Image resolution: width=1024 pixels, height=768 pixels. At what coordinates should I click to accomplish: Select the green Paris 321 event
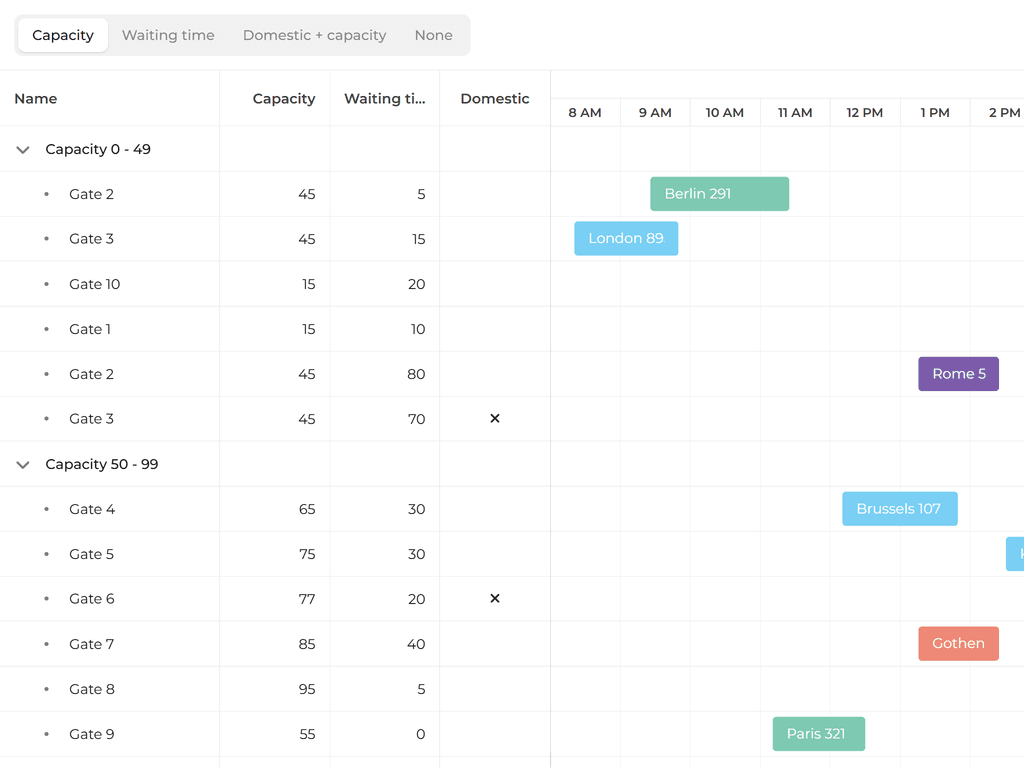tap(818, 734)
